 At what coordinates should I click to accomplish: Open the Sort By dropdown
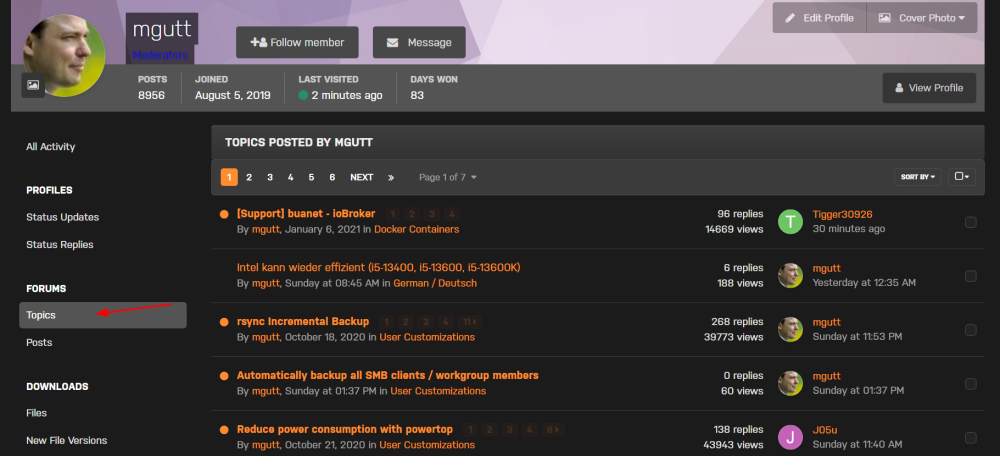[x=917, y=177]
